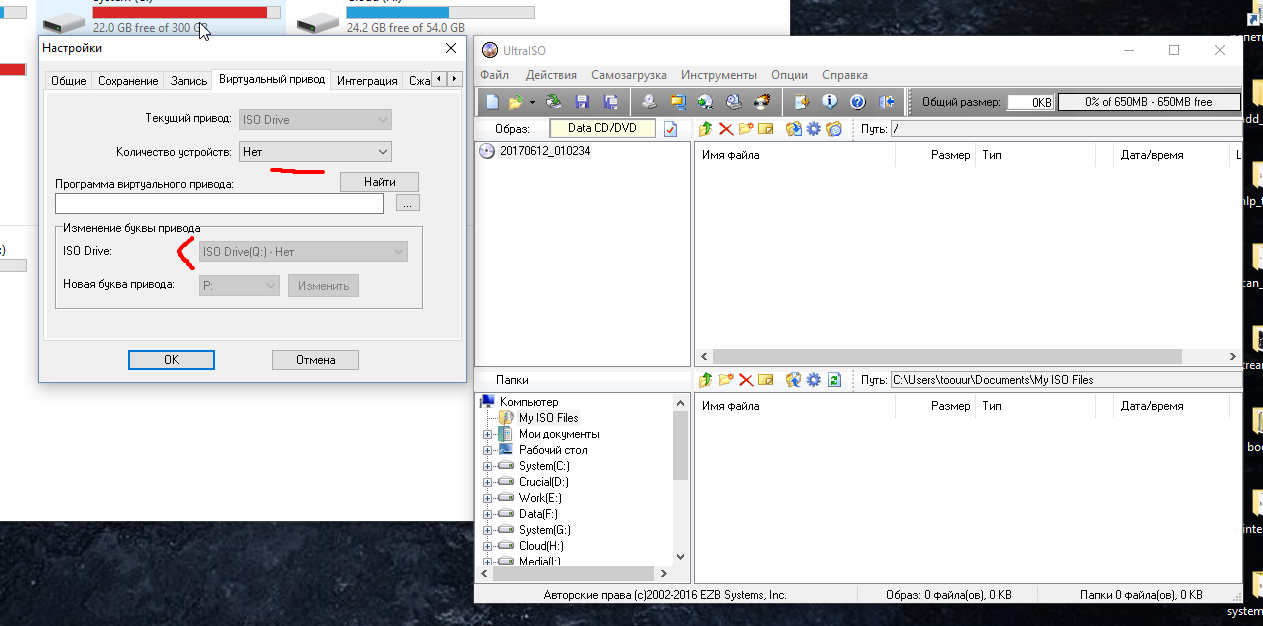Switch to the Запись tab
This screenshot has width=1263, height=626.
click(189, 81)
